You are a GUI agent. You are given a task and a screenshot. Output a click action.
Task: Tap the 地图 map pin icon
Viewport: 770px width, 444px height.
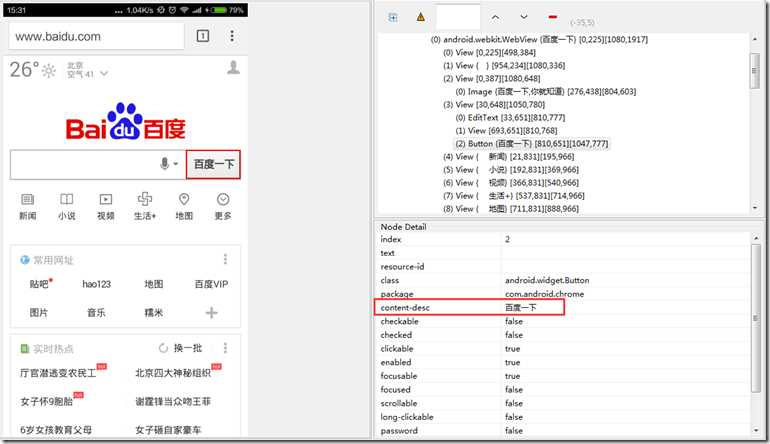click(x=184, y=199)
